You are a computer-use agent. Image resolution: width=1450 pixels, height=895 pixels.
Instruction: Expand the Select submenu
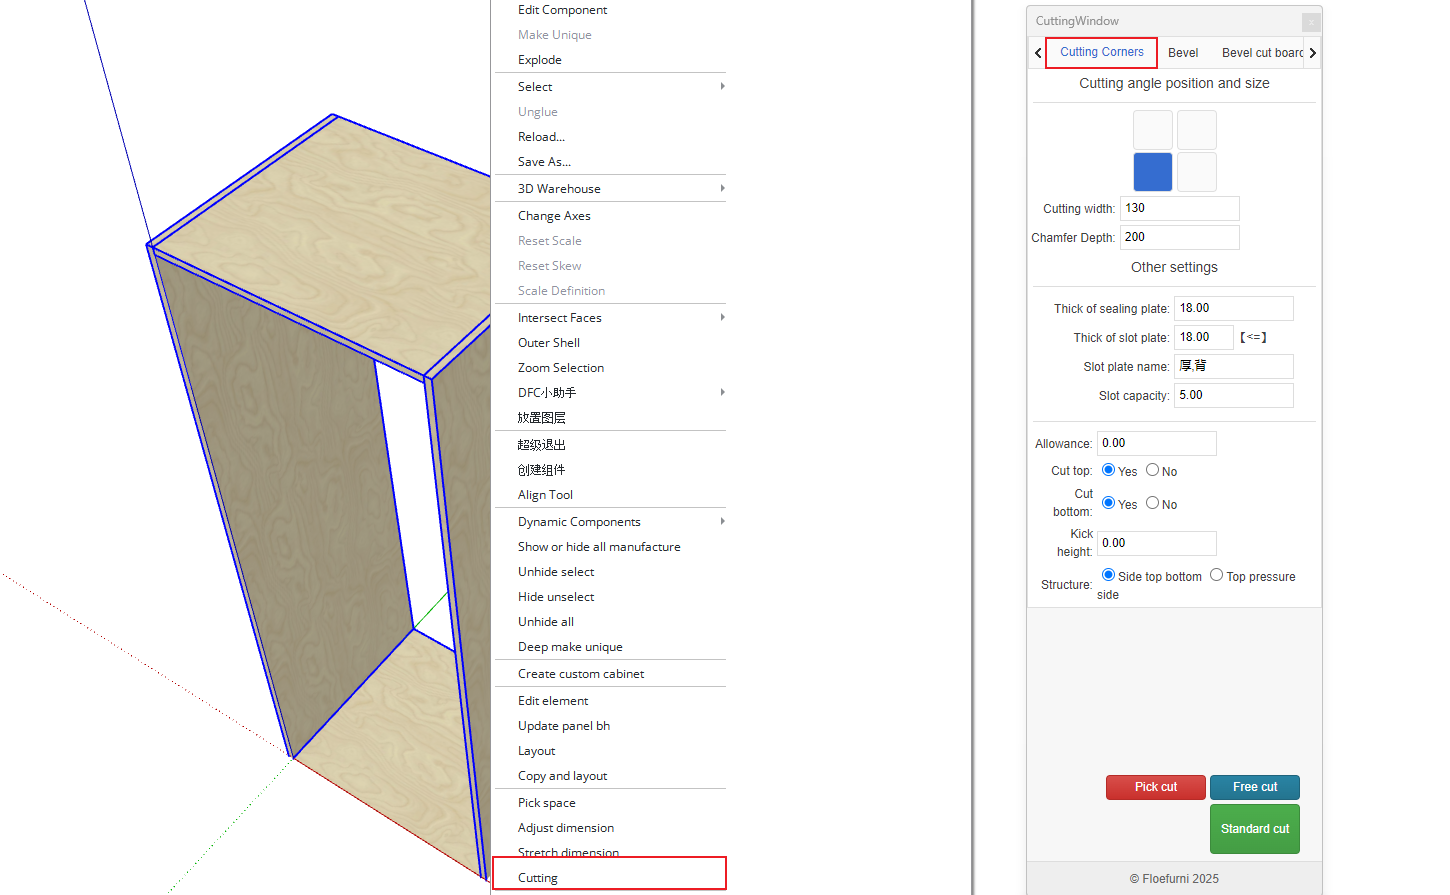coord(610,87)
